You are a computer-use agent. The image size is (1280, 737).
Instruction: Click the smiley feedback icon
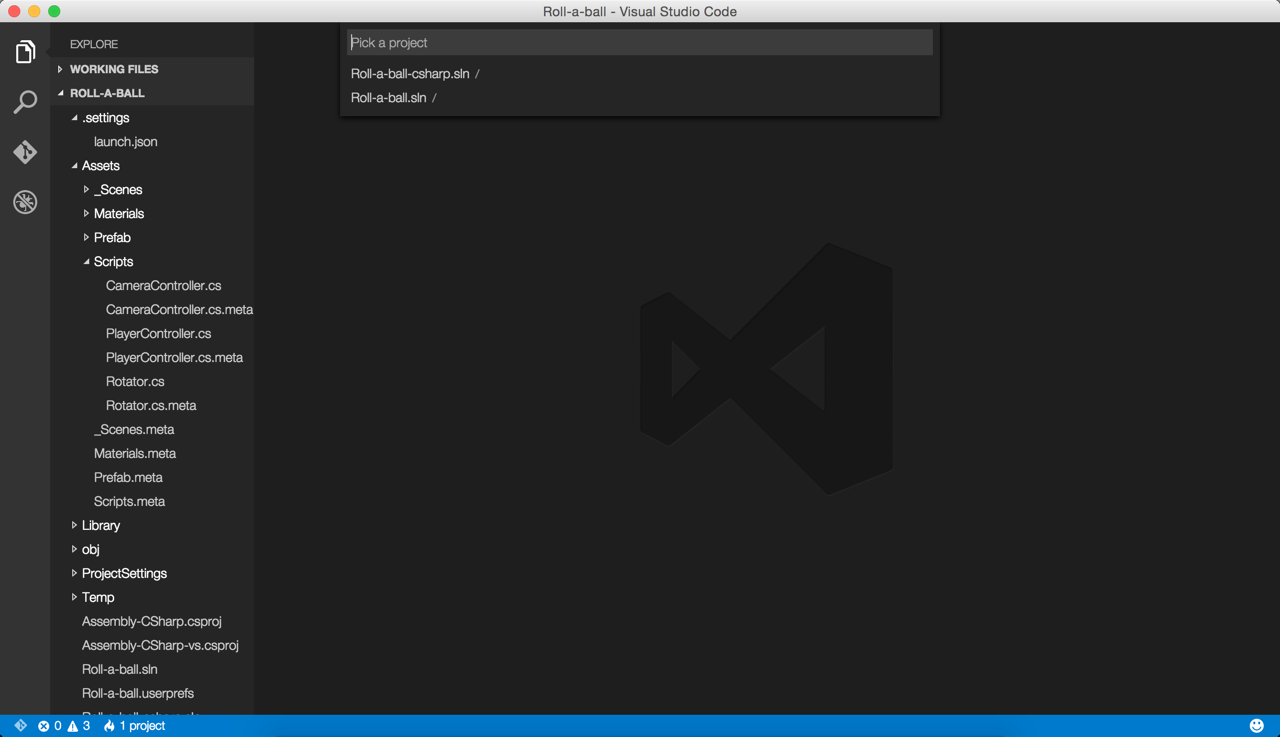coord(1257,726)
